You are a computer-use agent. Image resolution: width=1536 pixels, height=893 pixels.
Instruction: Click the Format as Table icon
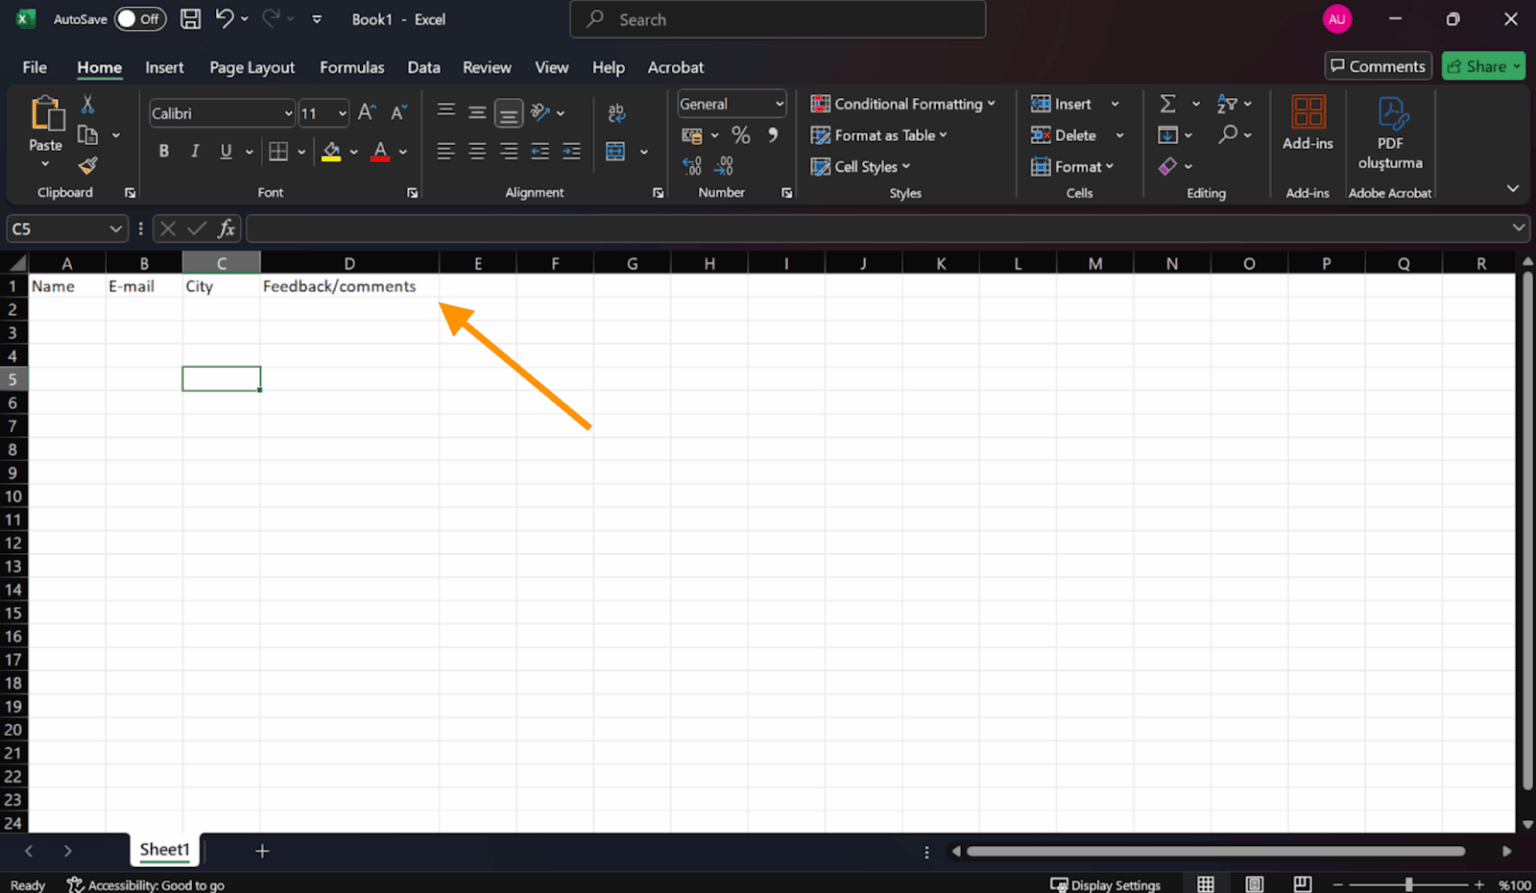821,135
